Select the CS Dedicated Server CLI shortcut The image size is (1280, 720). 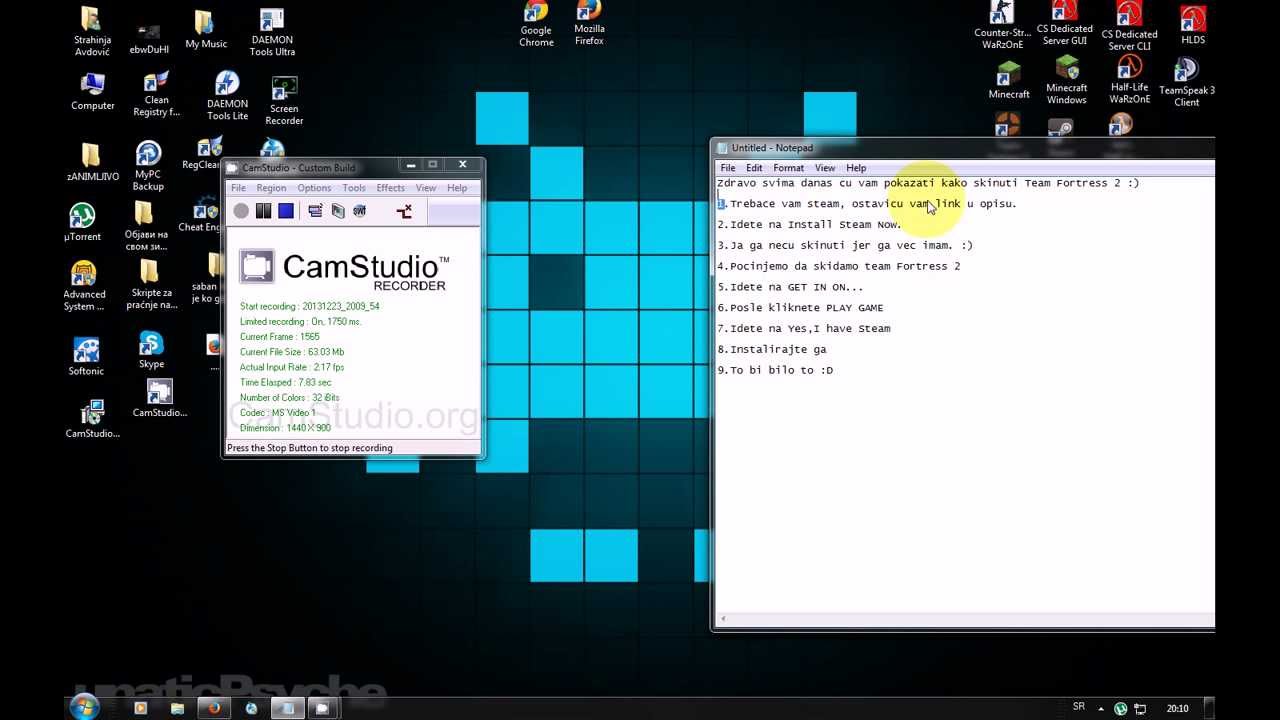pyautogui.click(x=1129, y=26)
